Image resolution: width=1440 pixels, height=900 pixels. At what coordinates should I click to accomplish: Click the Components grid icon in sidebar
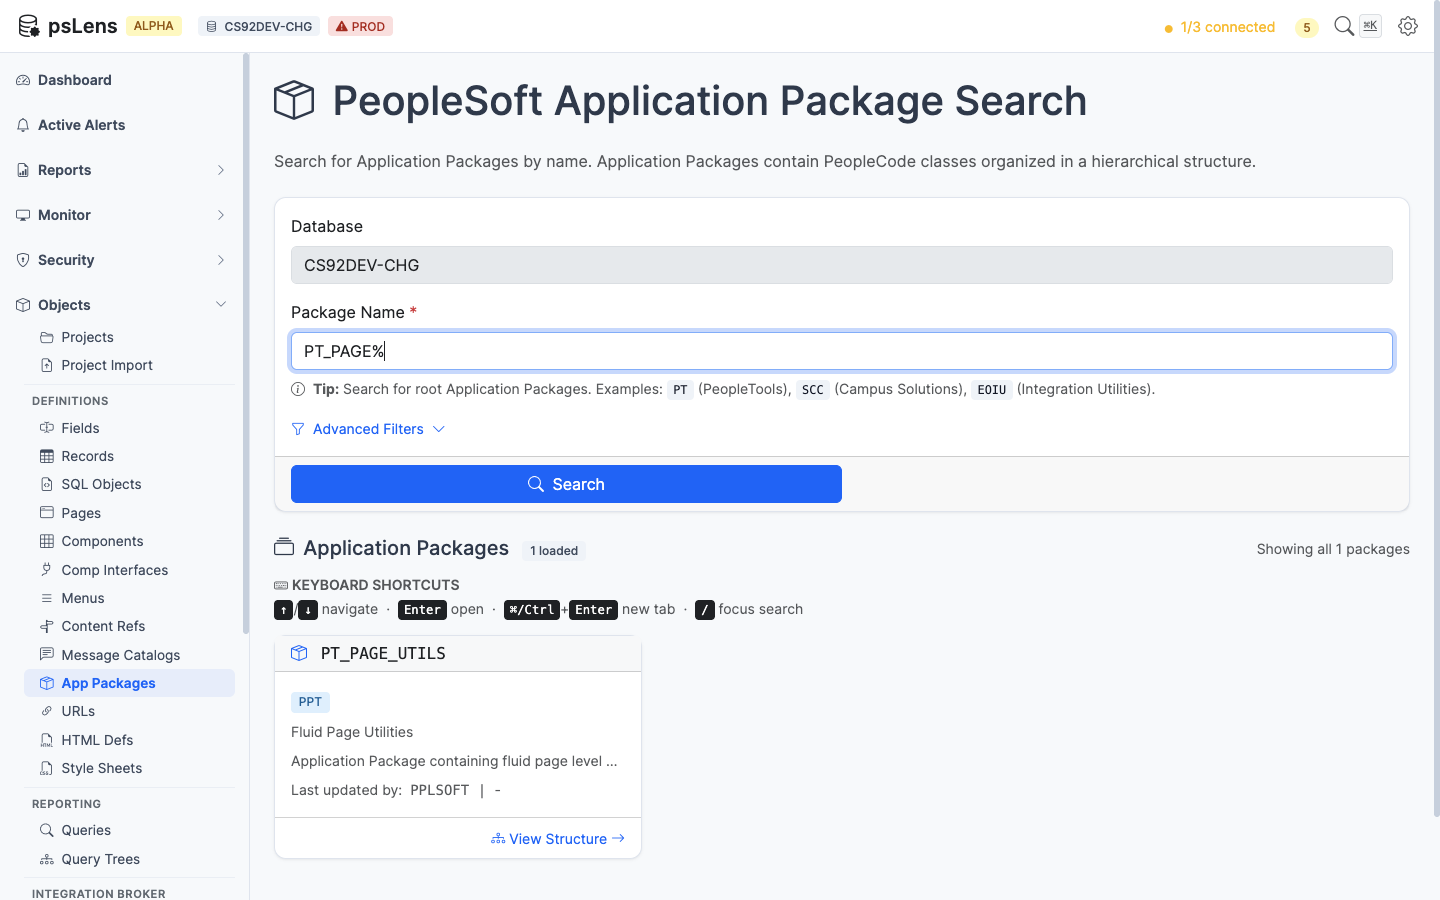(47, 541)
